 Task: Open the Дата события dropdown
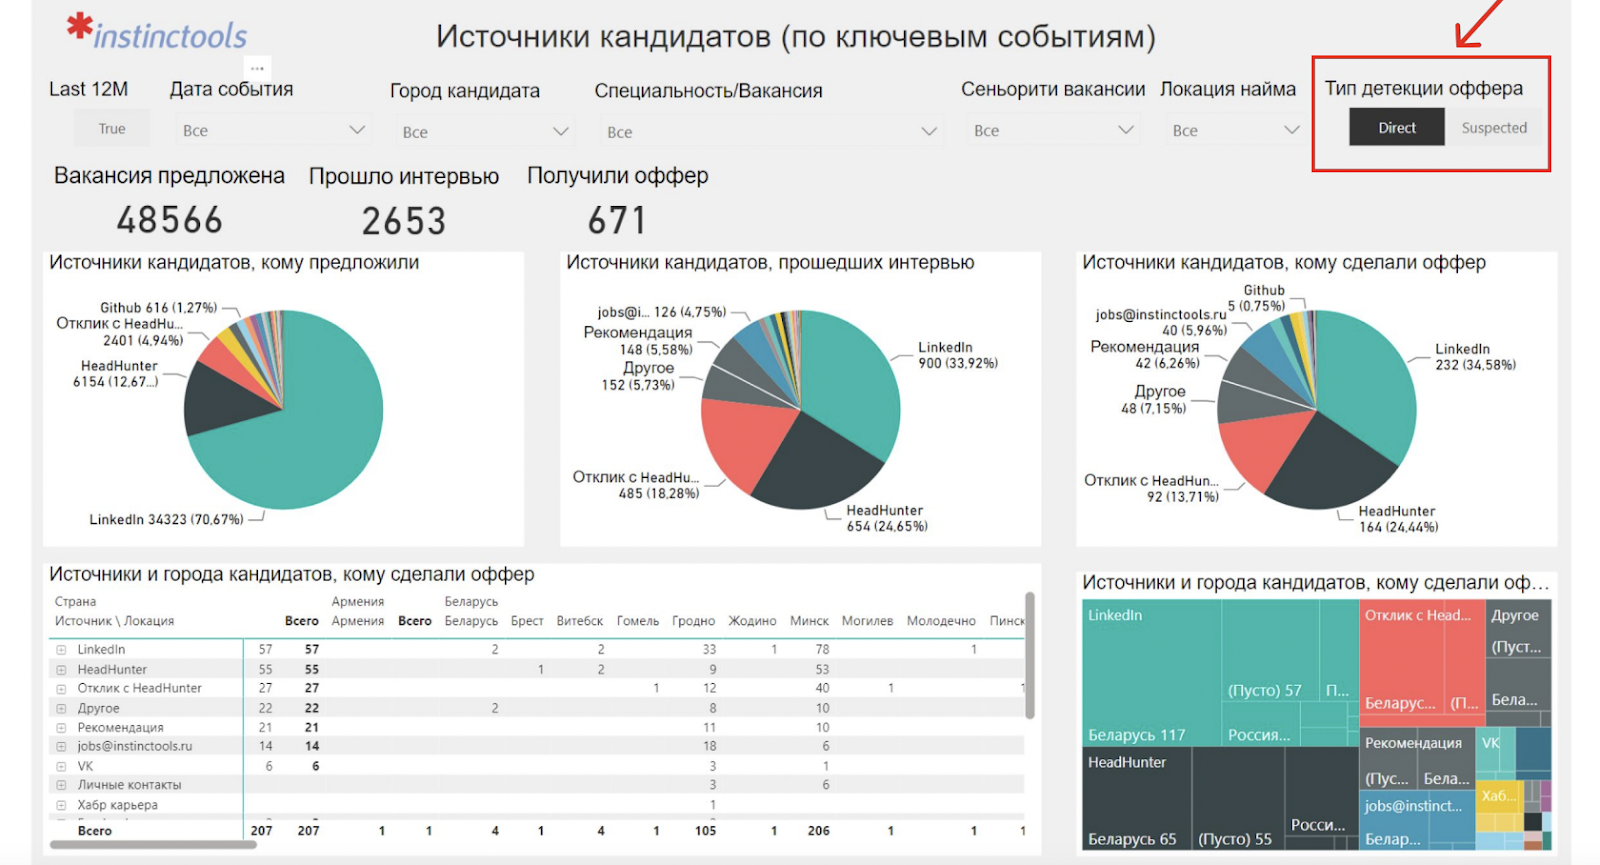(272, 130)
